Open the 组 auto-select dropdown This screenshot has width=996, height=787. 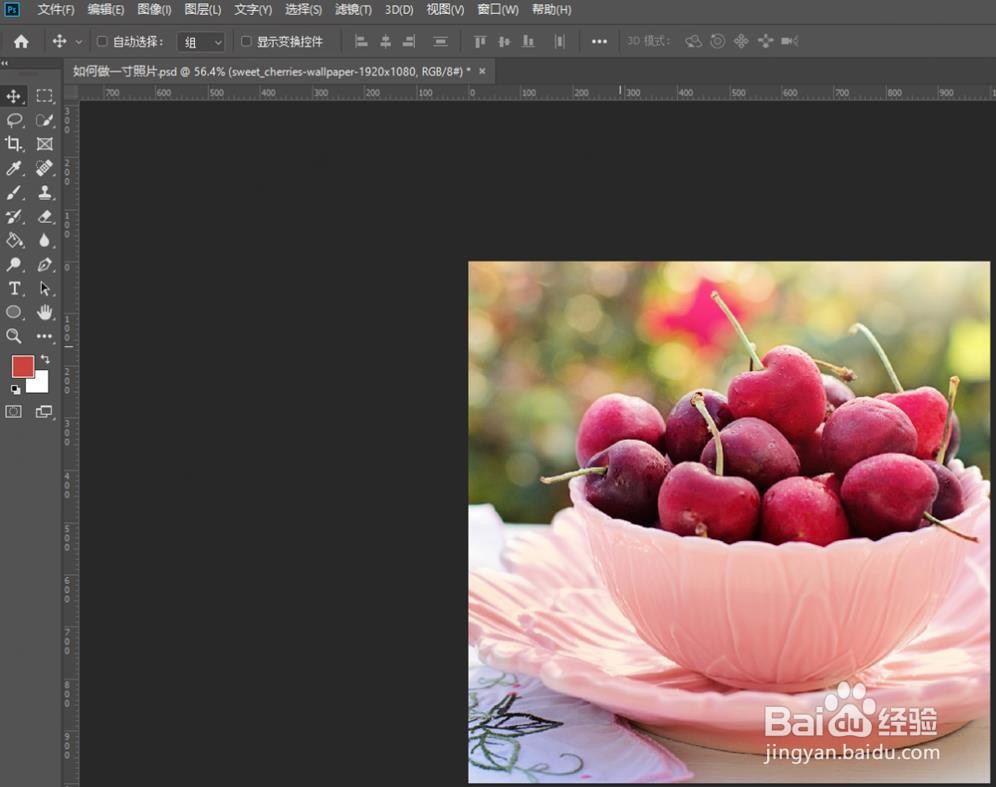(x=201, y=42)
